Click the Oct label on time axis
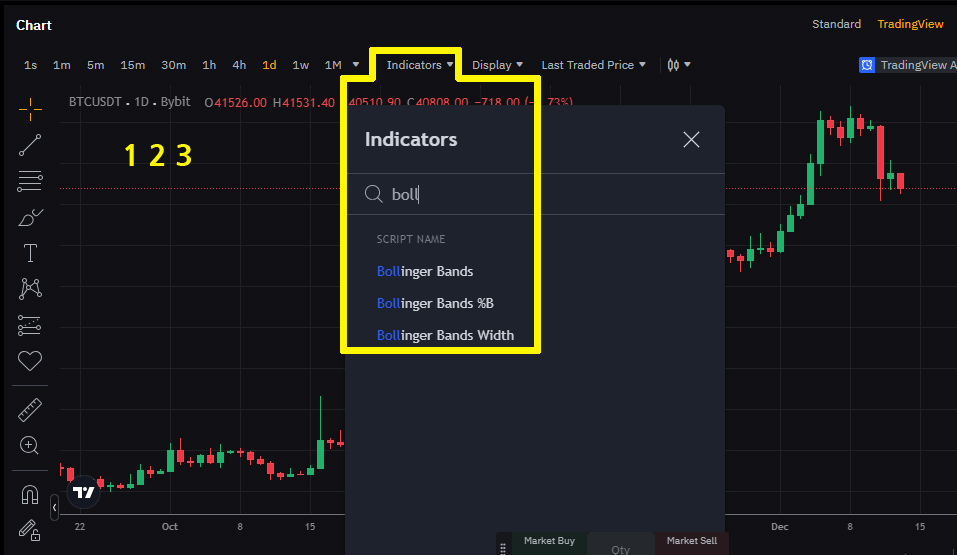The height and width of the screenshot is (555, 957). (x=170, y=526)
